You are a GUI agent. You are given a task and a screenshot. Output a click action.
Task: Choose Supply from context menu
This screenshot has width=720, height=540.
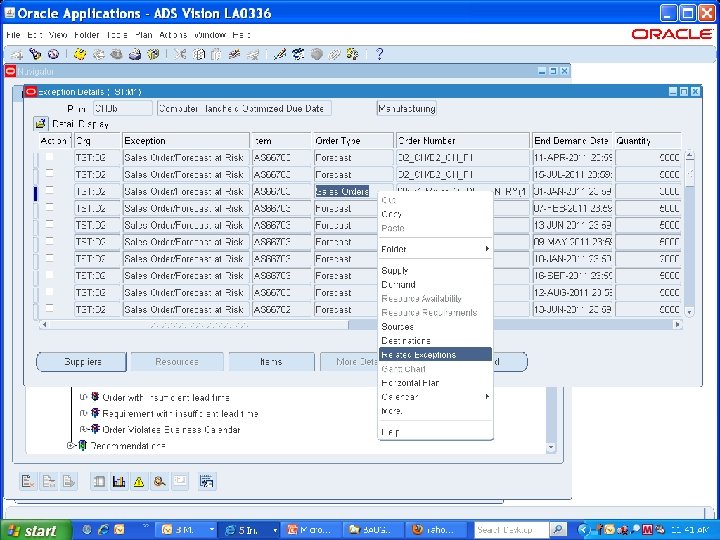click(x=435, y=270)
